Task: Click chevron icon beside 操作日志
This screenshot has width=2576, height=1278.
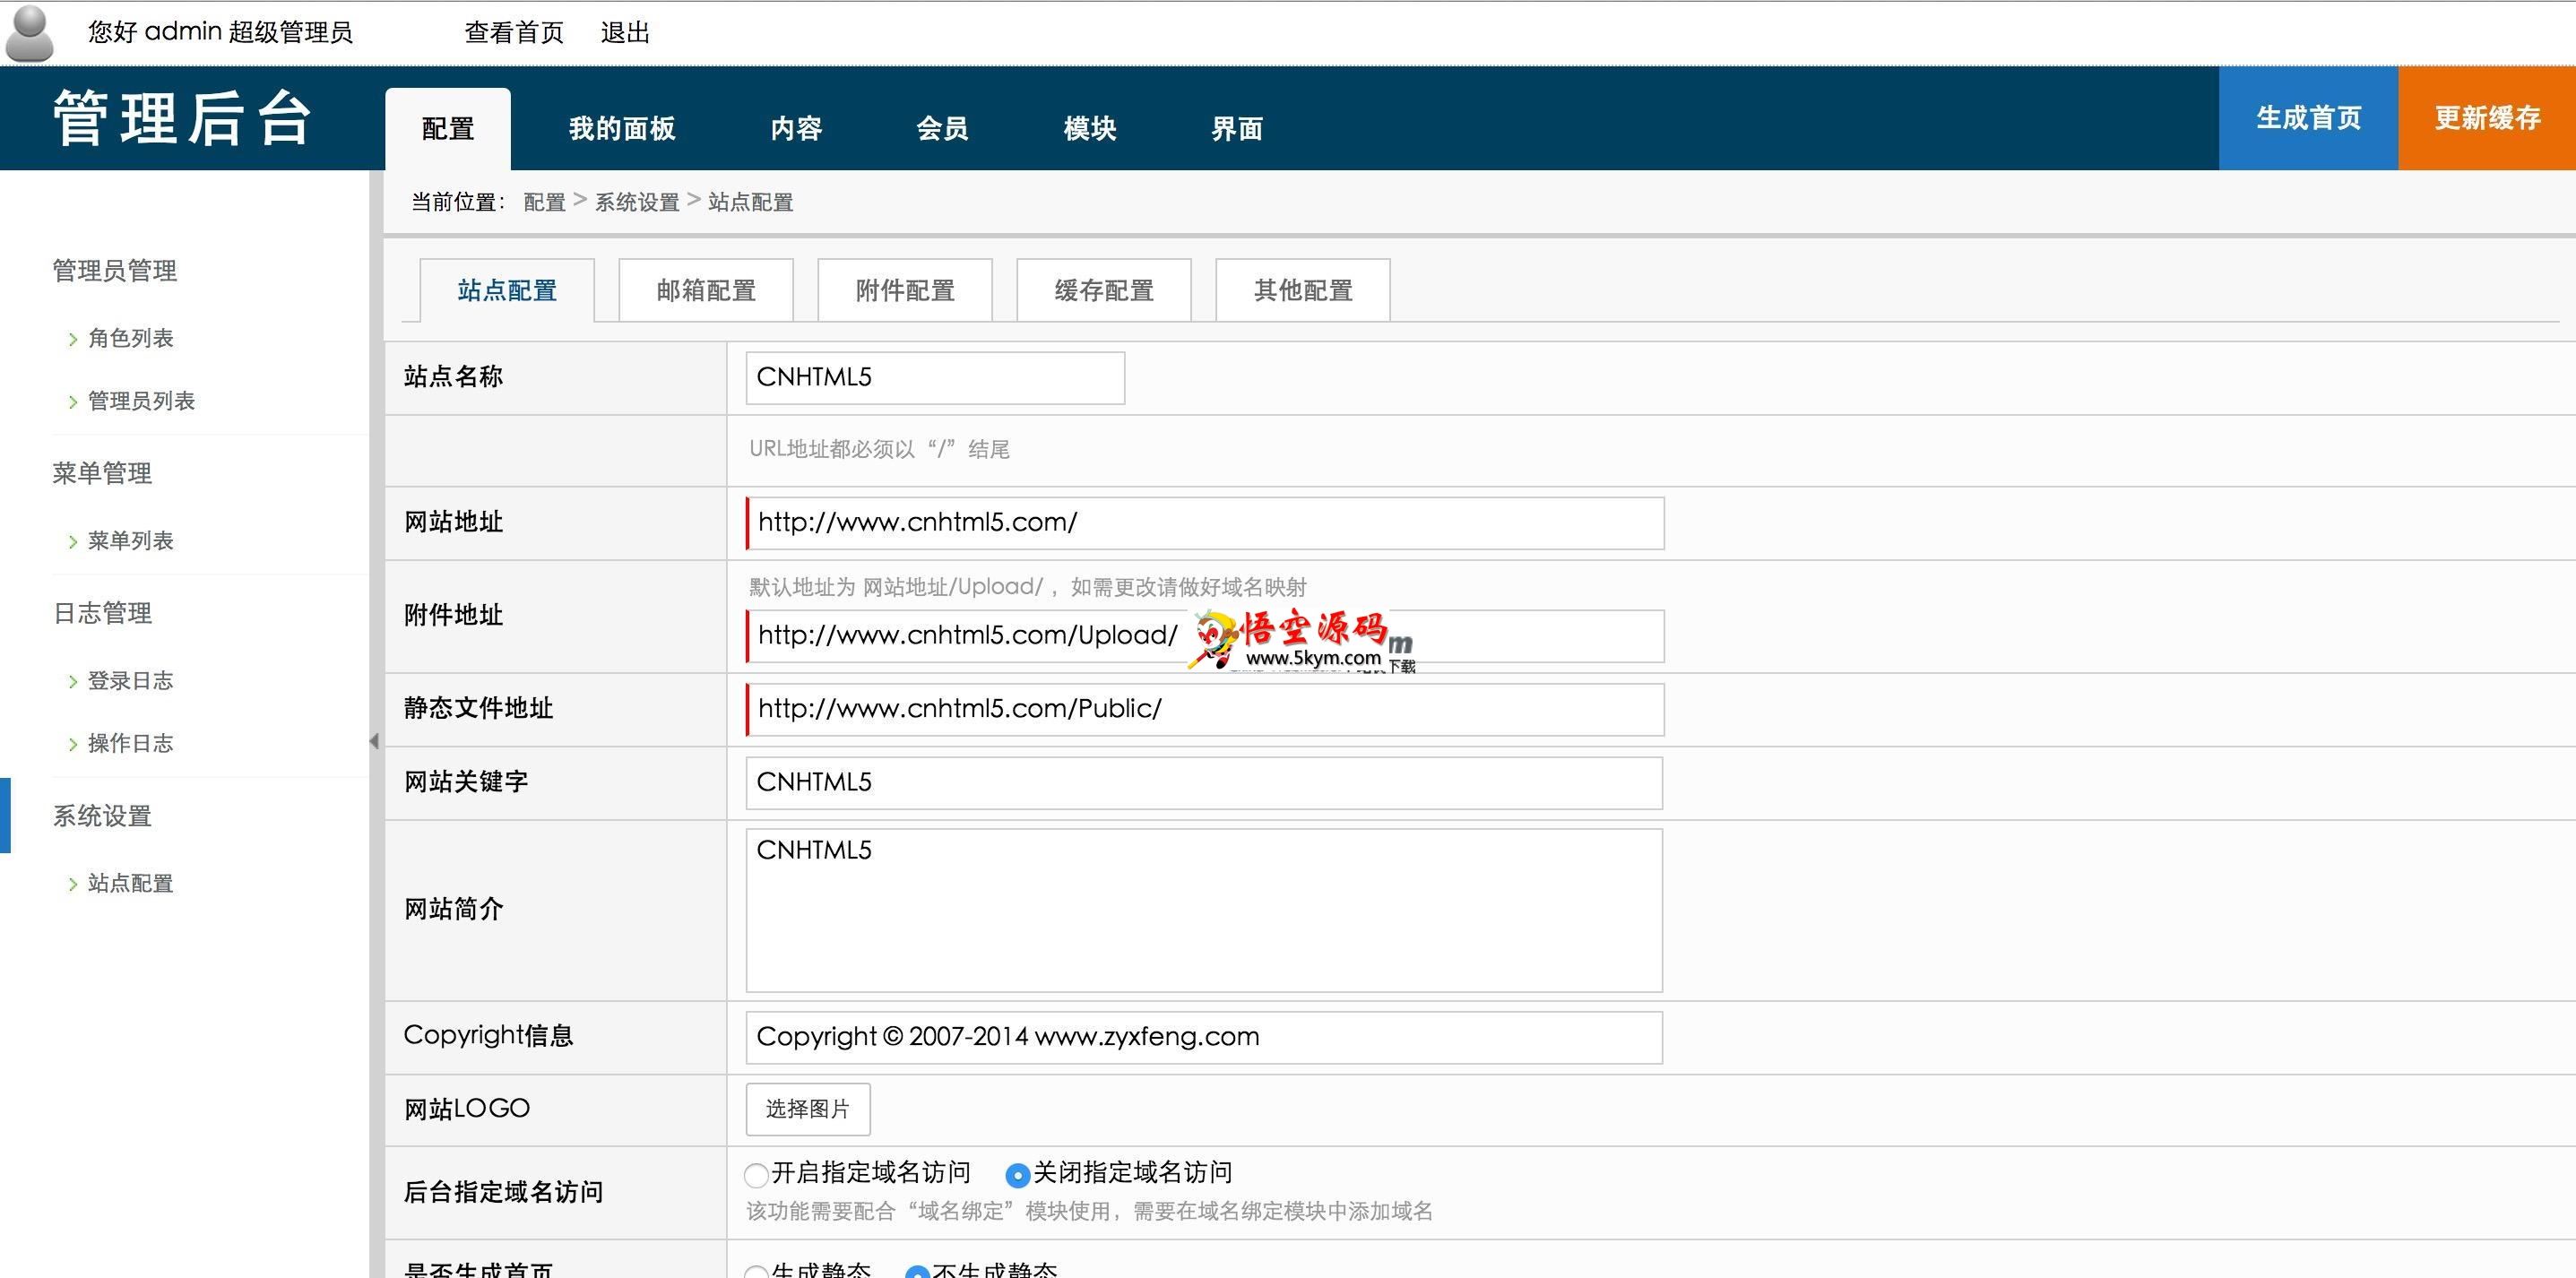Action: click(x=72, y=744)
